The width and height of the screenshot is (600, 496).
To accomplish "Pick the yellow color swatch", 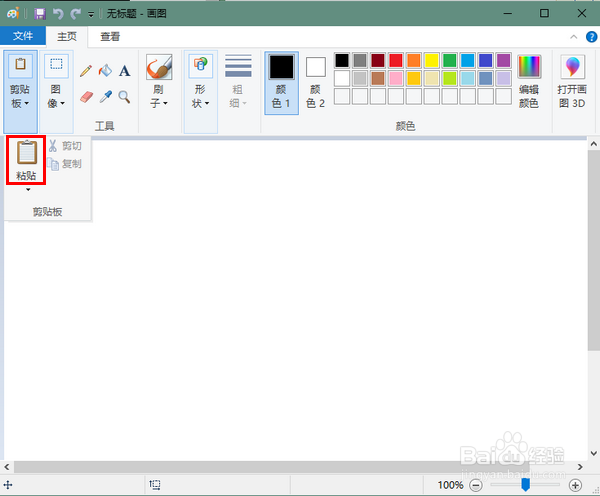I will (x=432, y=60).
